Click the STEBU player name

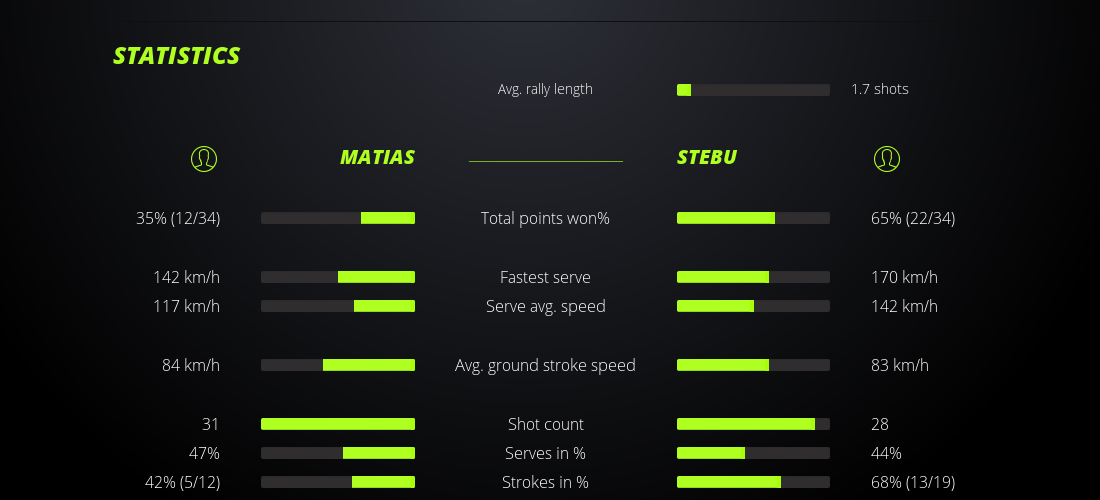707,158
